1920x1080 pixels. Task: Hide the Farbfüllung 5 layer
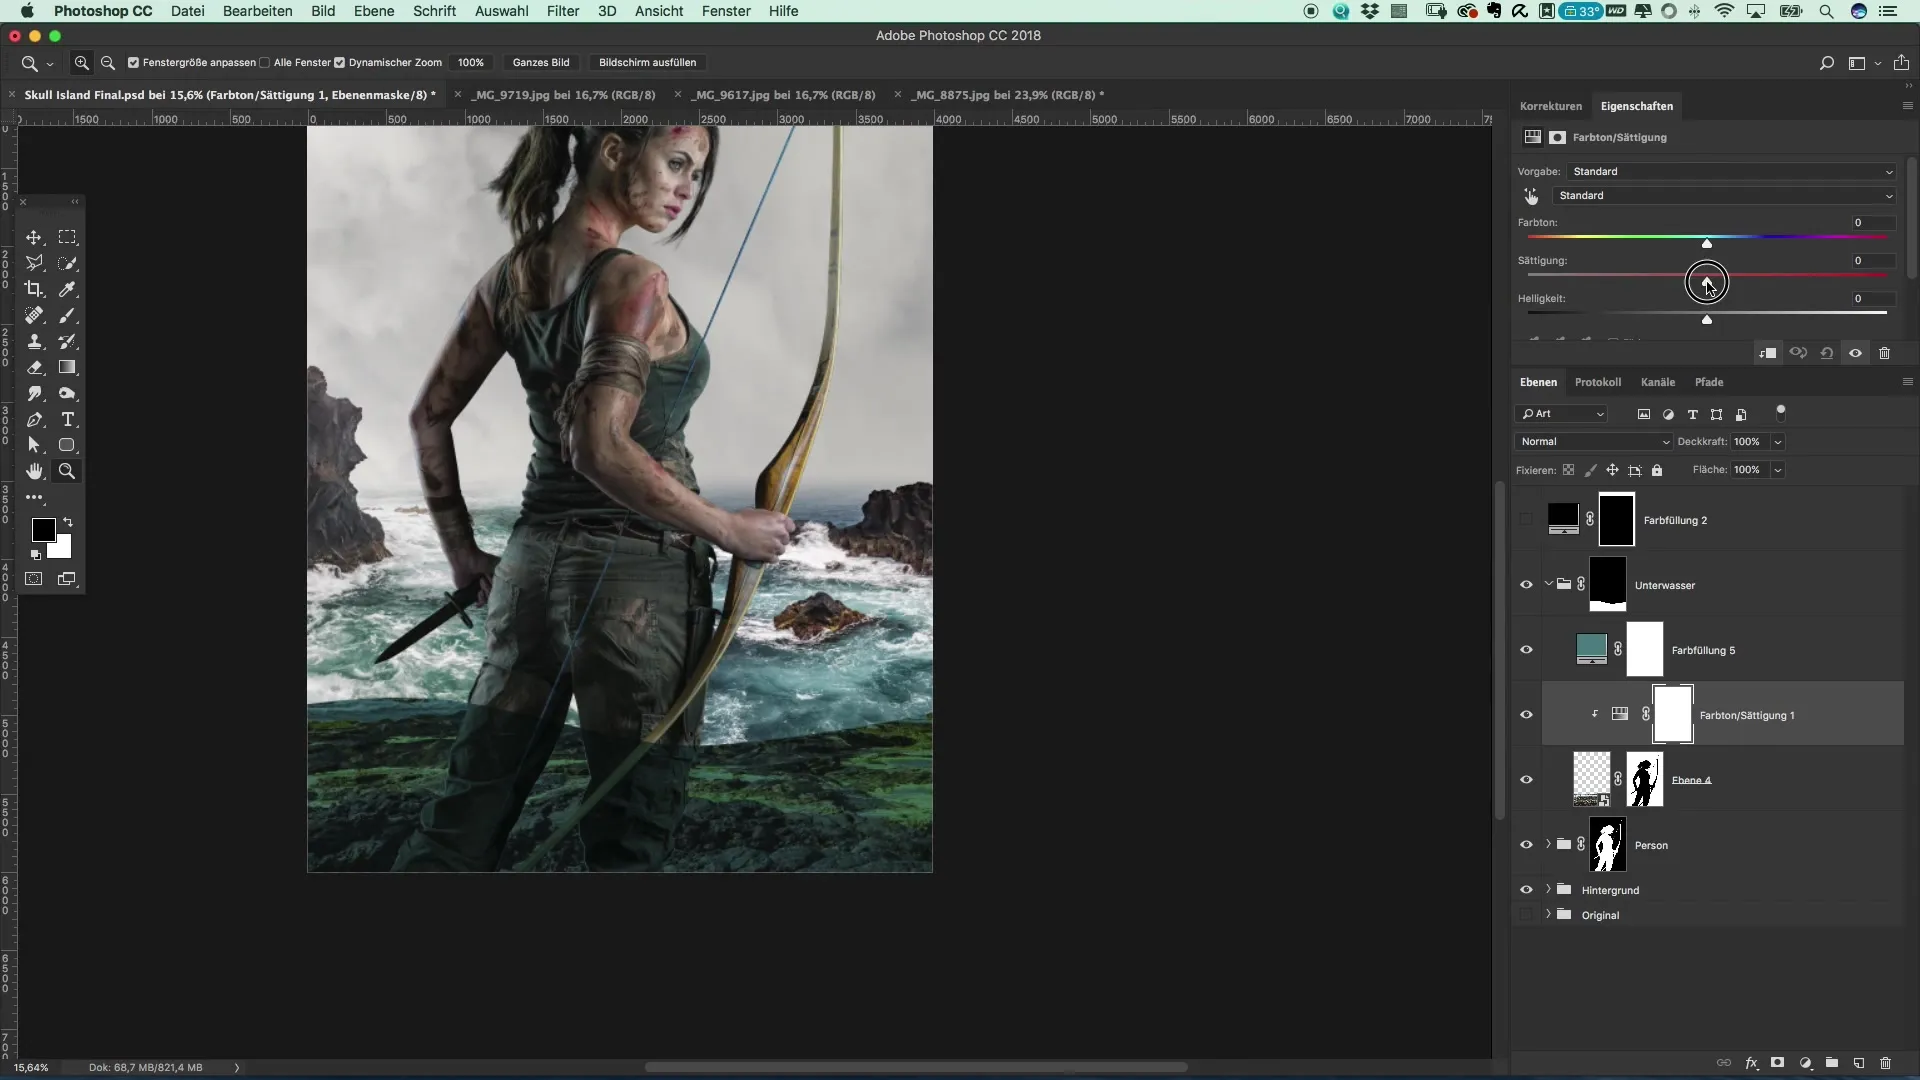pyautogui.click(x=1526, y=650)
